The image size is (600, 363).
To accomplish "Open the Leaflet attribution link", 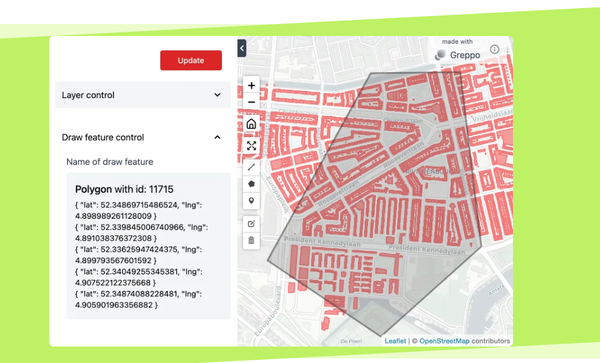I will tap(395, 341).
